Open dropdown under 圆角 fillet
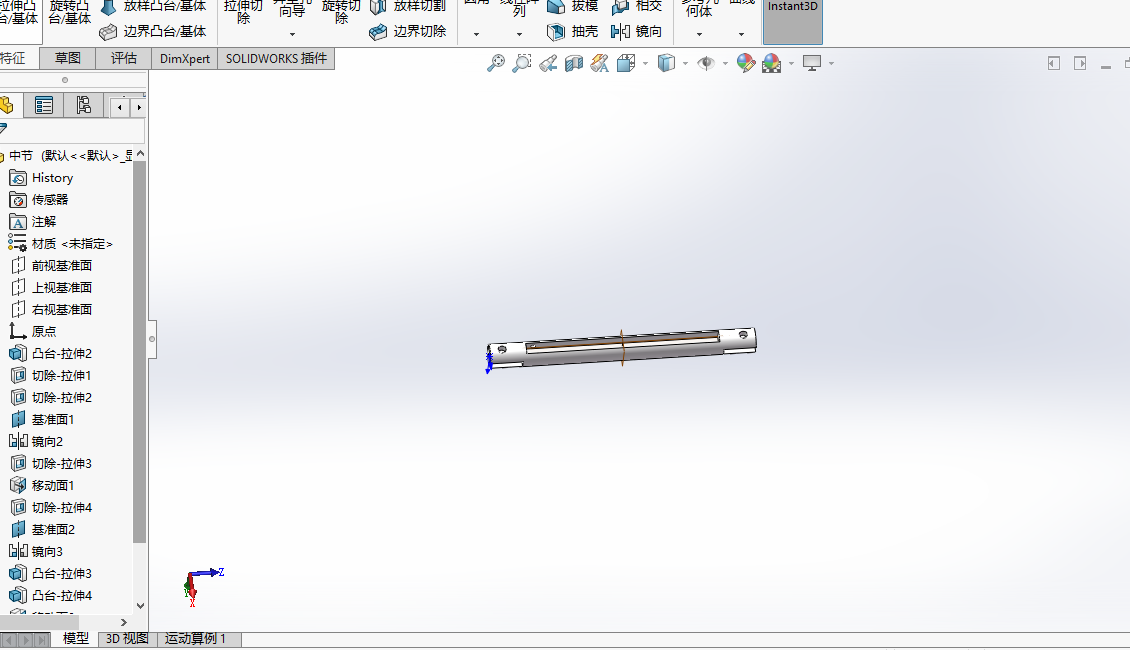The image size is (1130, 650). pyautogui.click(x=476, y=35)
